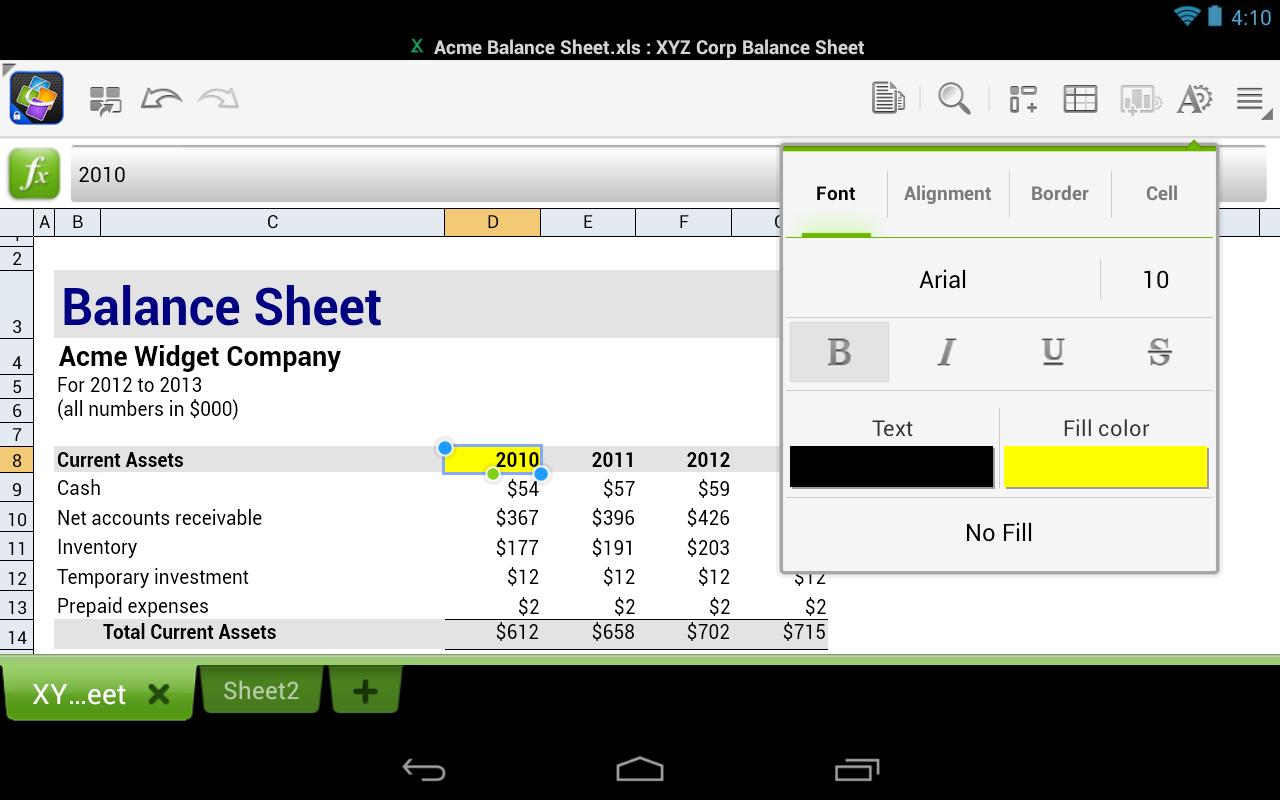This screenshot has width=1280, height=800.
Task: Select row 14 header
Action: [17, 636]
